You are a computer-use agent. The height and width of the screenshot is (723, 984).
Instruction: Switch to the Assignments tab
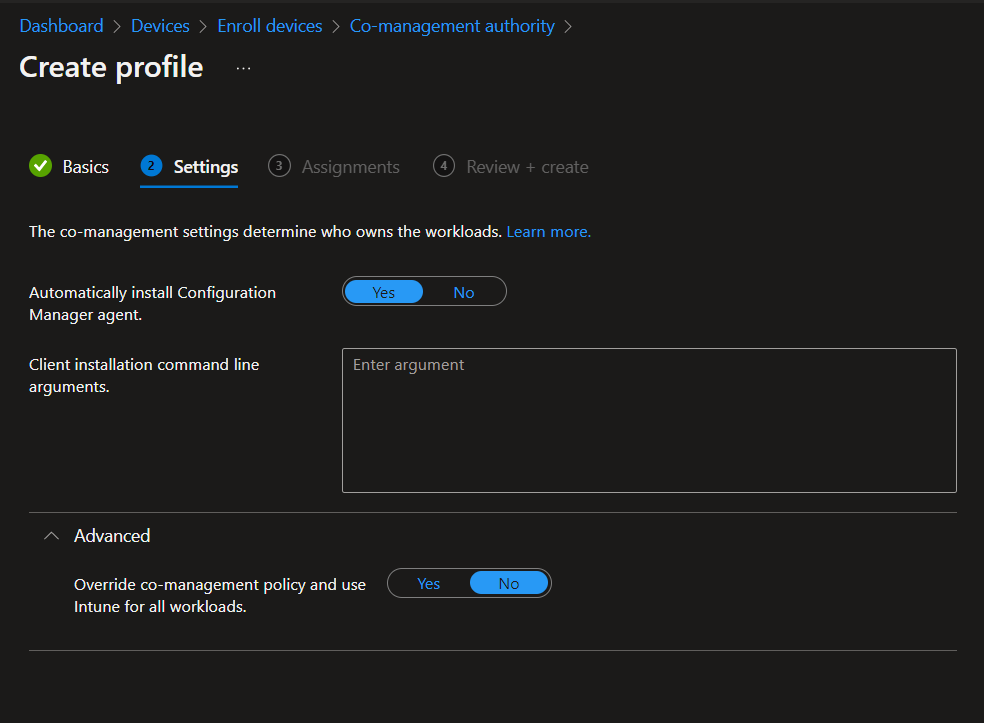pos(350,167)
